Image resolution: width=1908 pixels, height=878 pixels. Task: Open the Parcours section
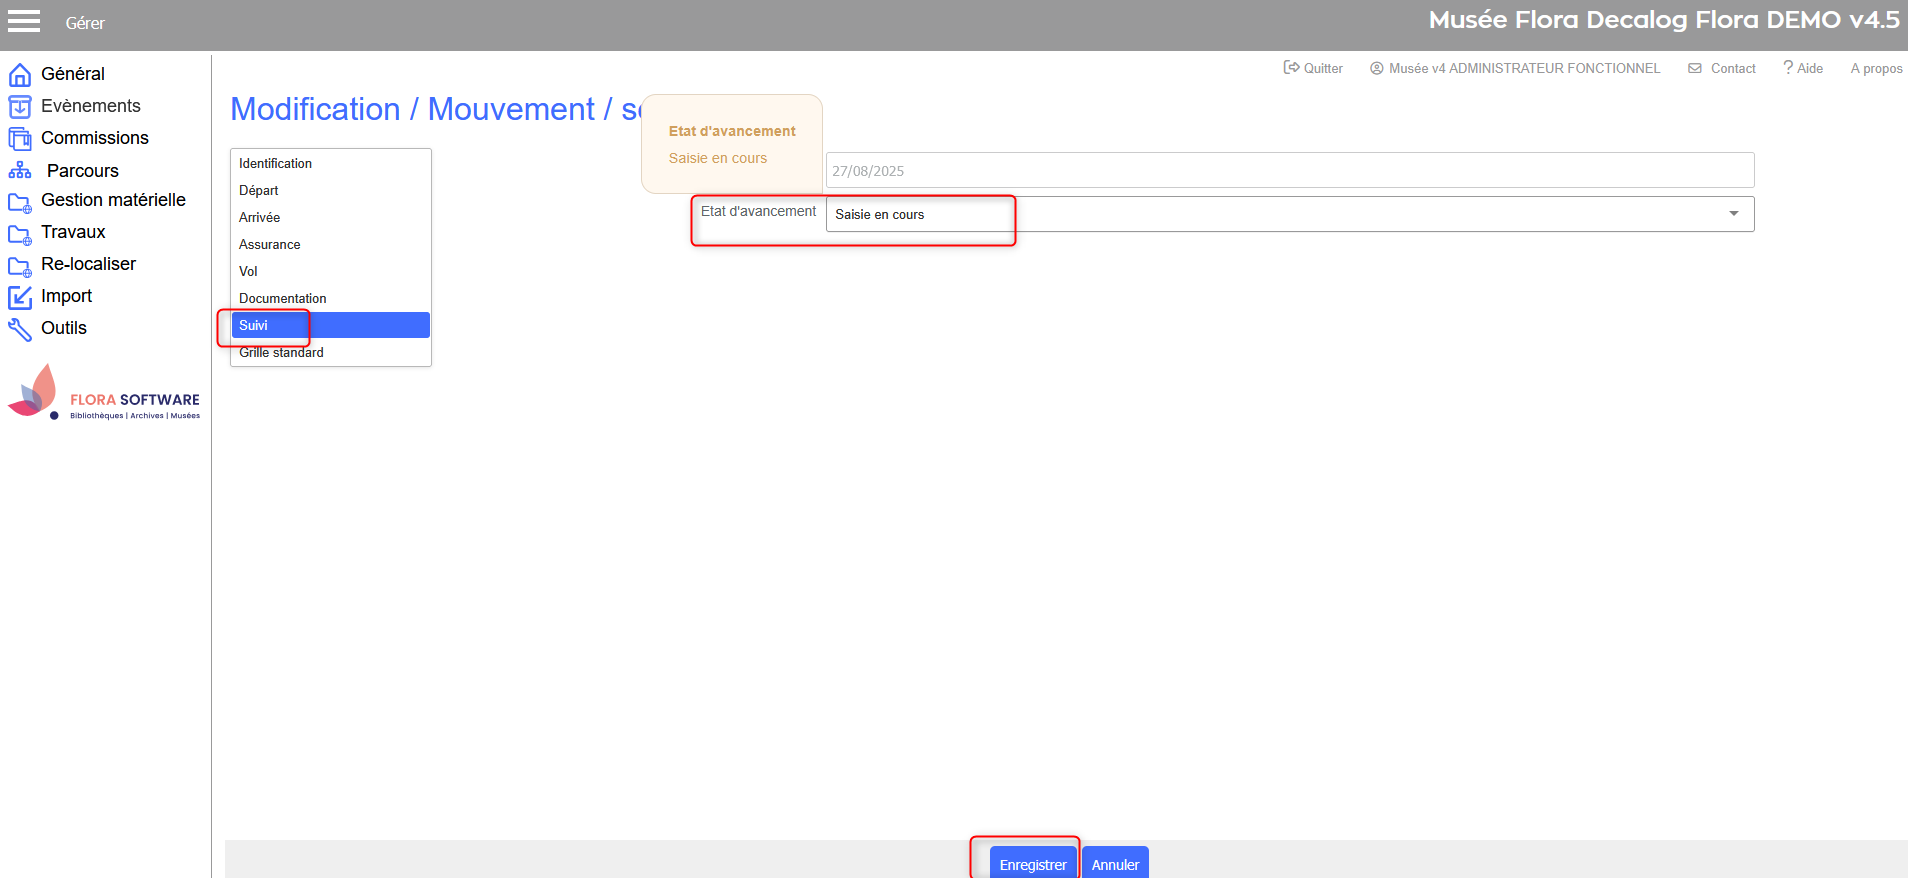(x=83, y=171)
